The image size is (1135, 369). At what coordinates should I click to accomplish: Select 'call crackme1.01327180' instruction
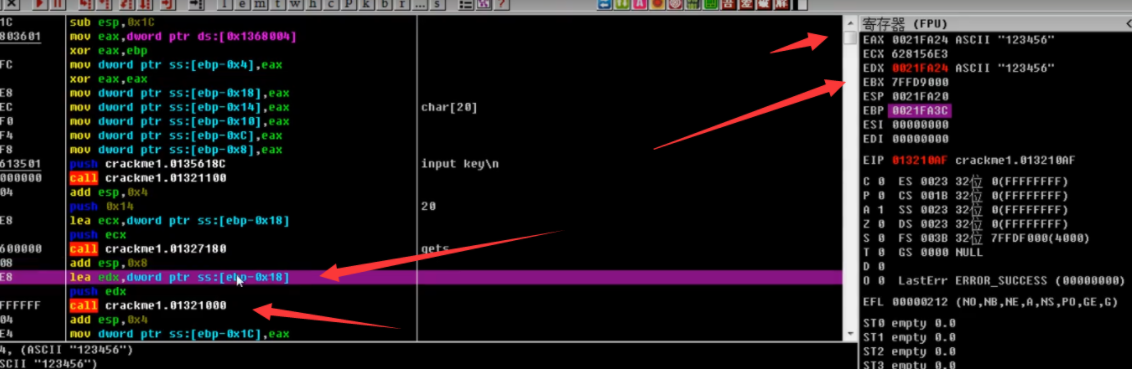[x=148, y=249]
